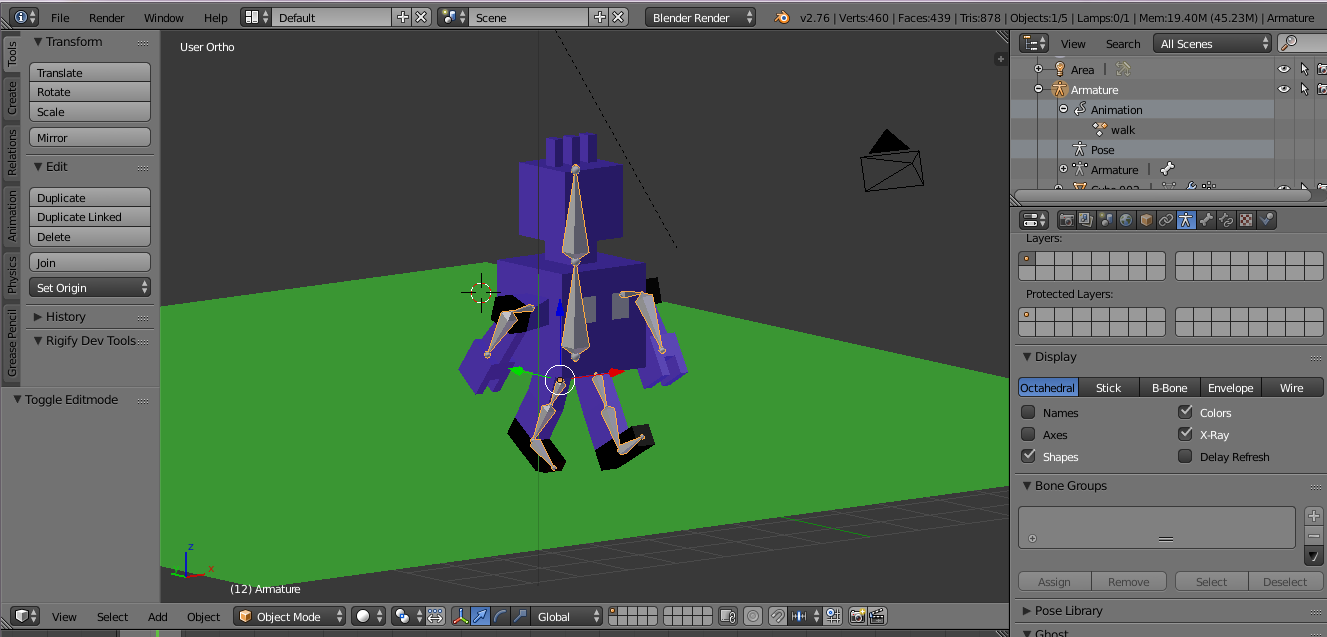Uncheck the Shapes display checkbox
Image resolution: width=1327 pixels, height=637 pixels.
click(x=1028, y=456)
